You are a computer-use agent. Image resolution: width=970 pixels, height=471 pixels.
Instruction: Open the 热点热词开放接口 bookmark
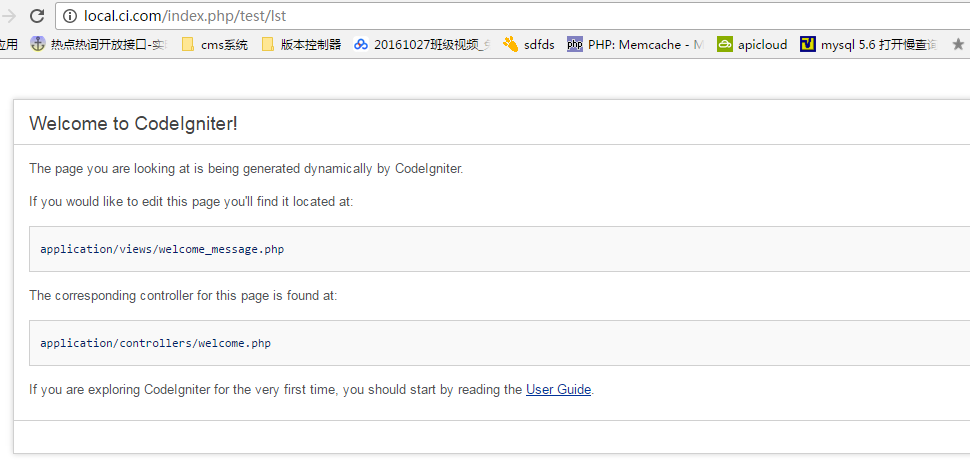tap(98, 44)
